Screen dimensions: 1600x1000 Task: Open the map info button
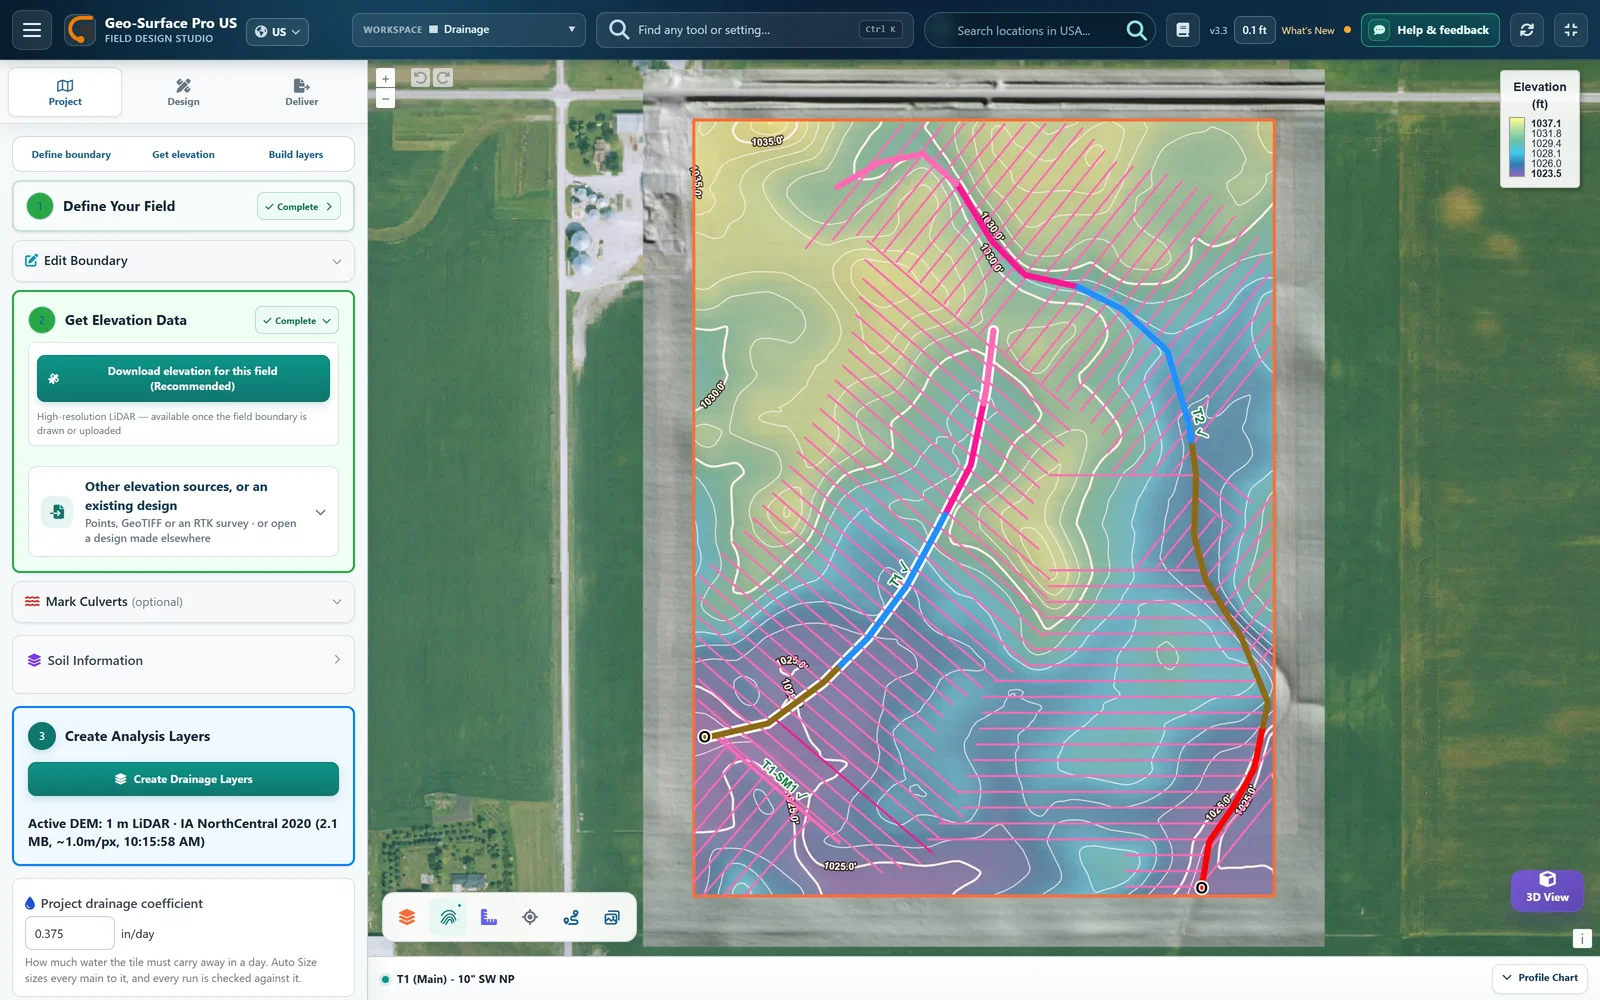[1582, 938]
